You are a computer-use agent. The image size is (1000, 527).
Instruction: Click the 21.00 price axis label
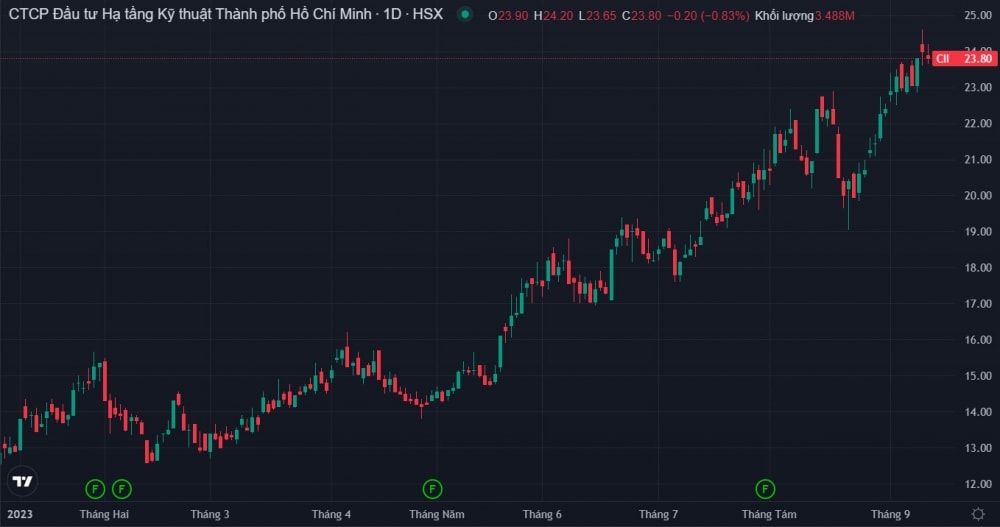(x=978, y=160)
